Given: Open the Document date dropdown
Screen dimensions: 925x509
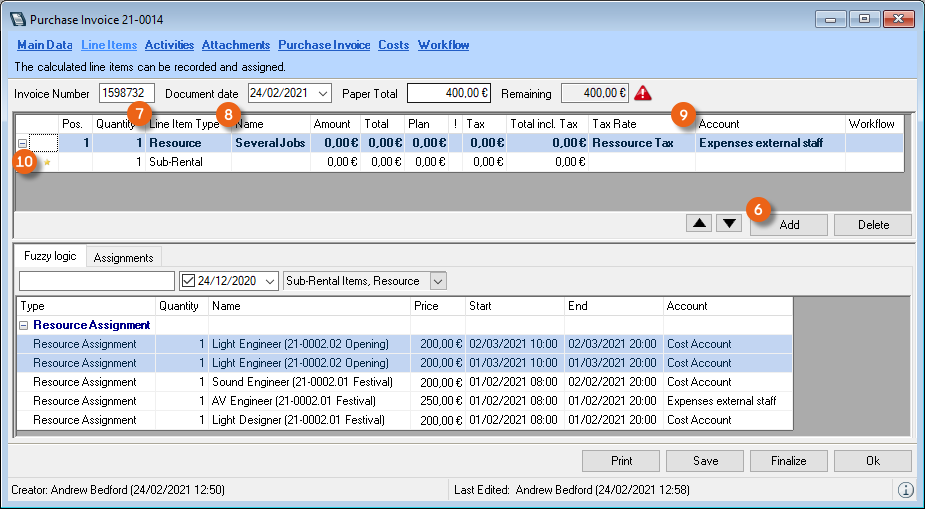Looking at the screenshot, I should point(322,93).
